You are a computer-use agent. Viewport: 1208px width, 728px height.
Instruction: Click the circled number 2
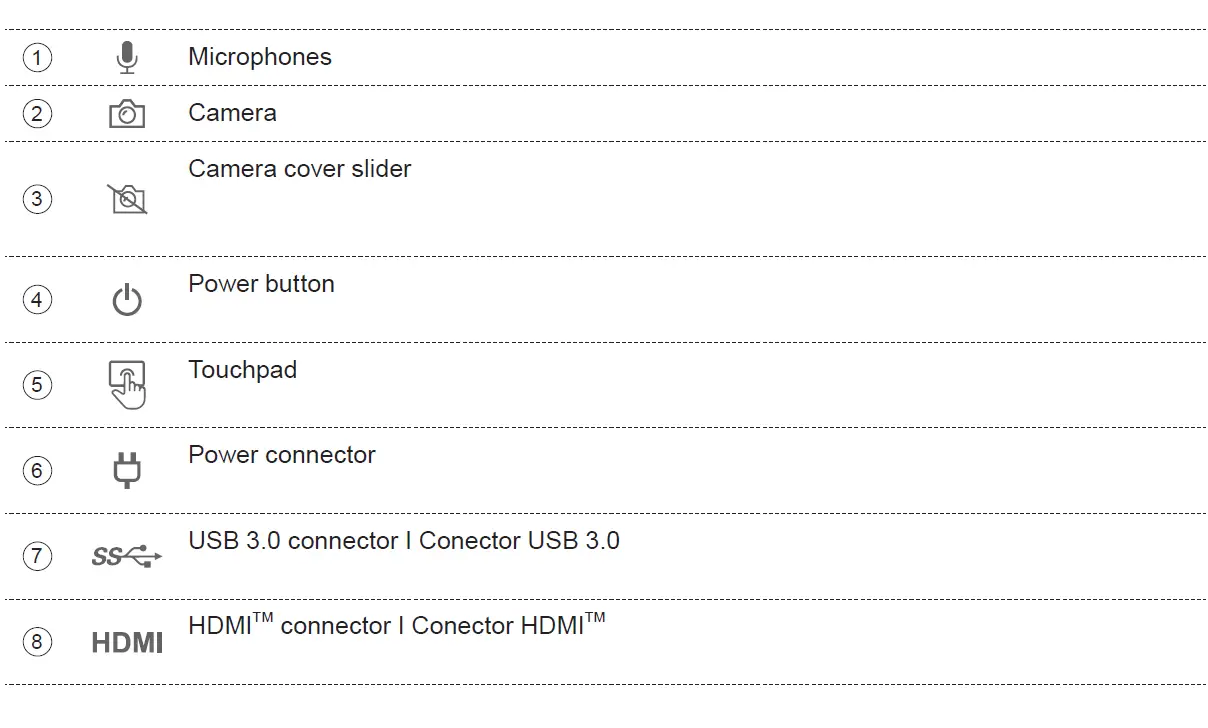[37, 114]
